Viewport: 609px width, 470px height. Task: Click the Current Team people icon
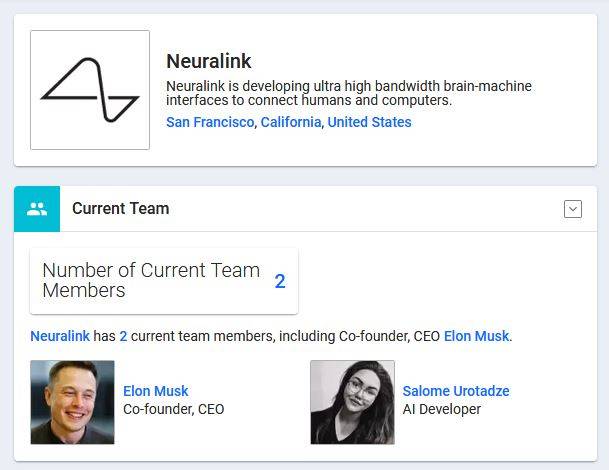(37, 209)
